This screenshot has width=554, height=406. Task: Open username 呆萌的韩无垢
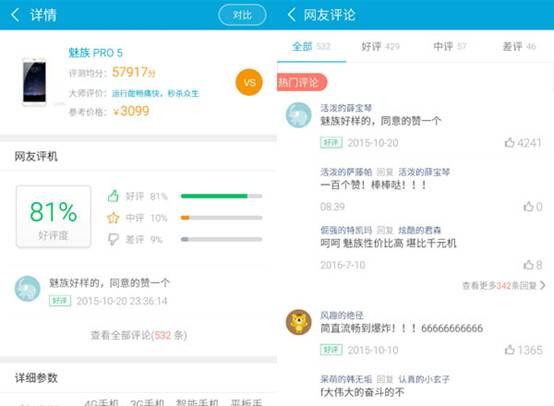point(346,379)
